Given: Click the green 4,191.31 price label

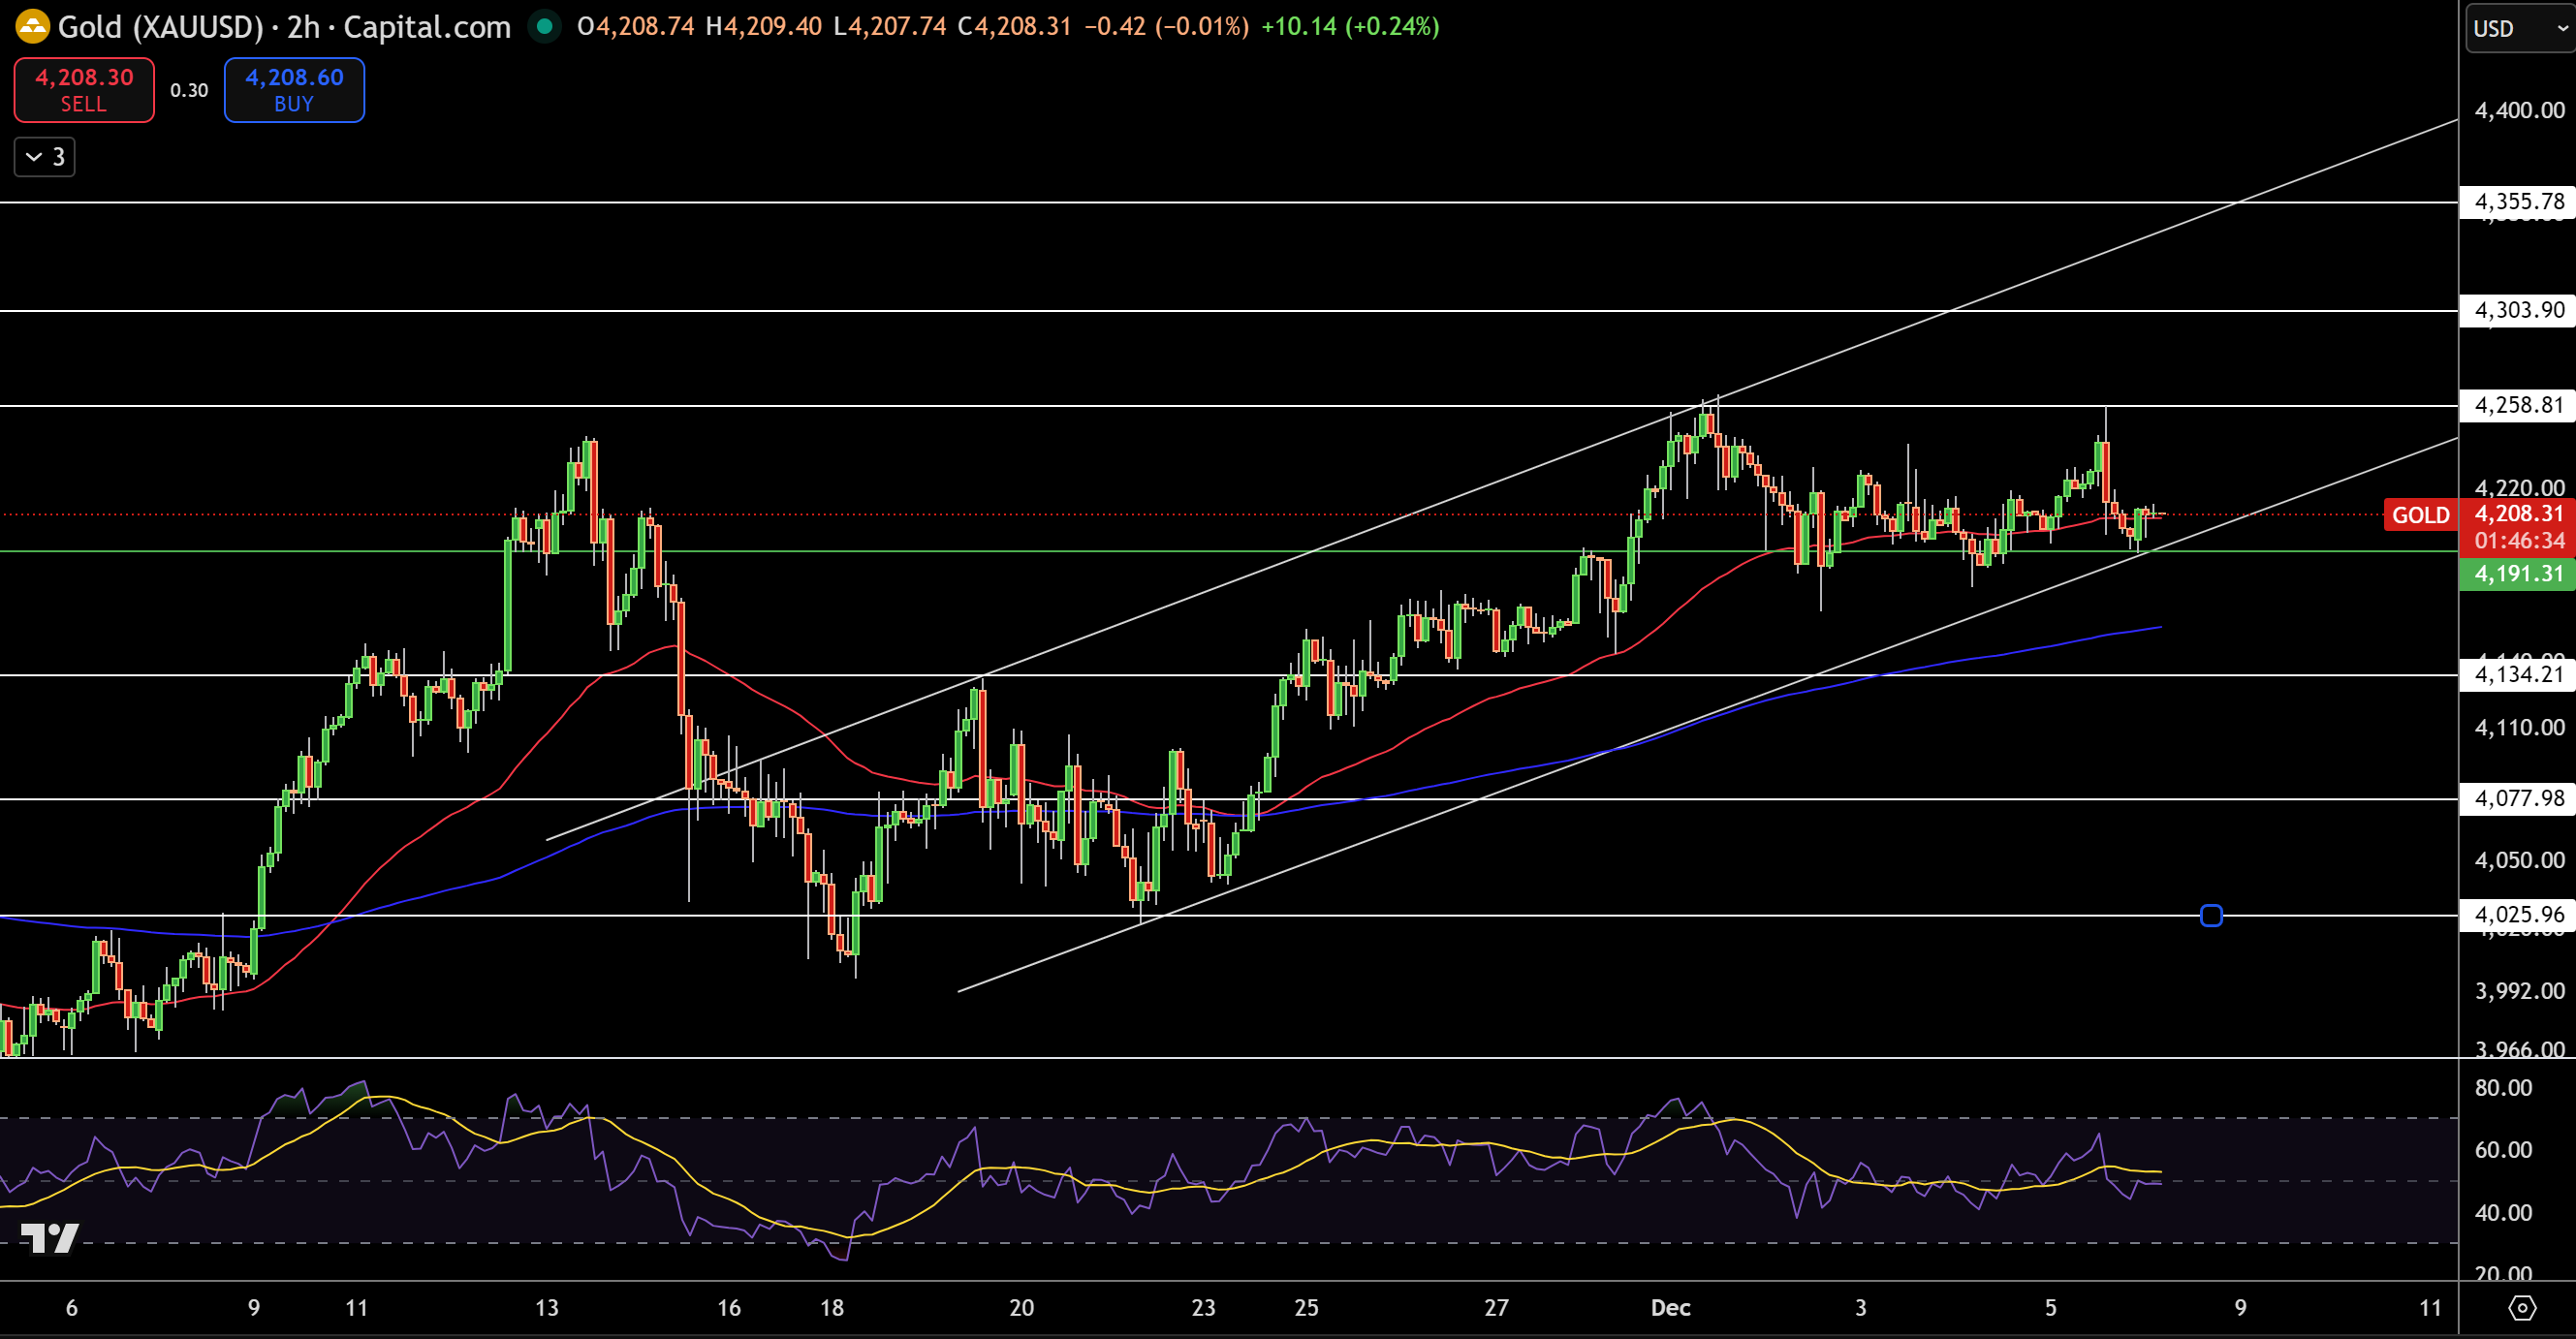Looking at the screenshot, I should (x=2518, y=574).
